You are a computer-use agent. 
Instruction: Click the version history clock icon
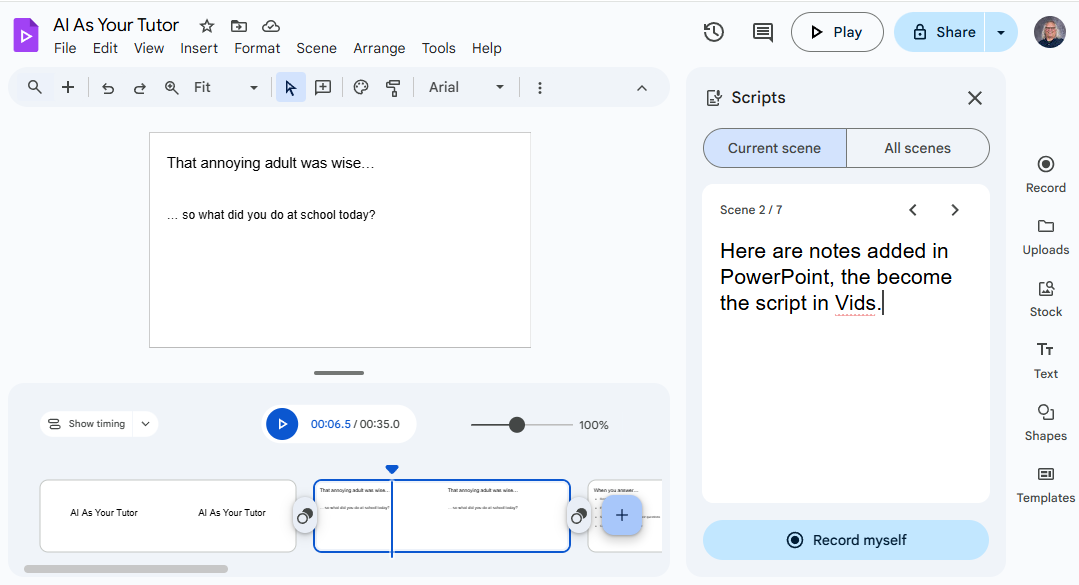713,32
